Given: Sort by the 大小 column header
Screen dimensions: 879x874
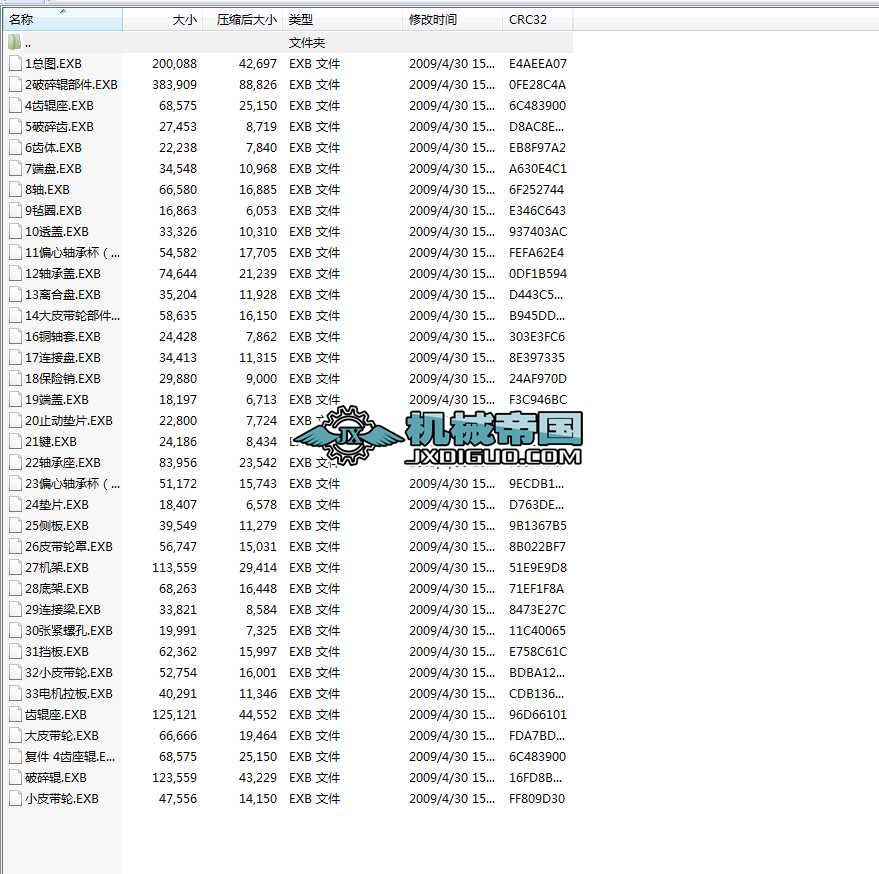Looking at the screenshot, I should 163,20.
